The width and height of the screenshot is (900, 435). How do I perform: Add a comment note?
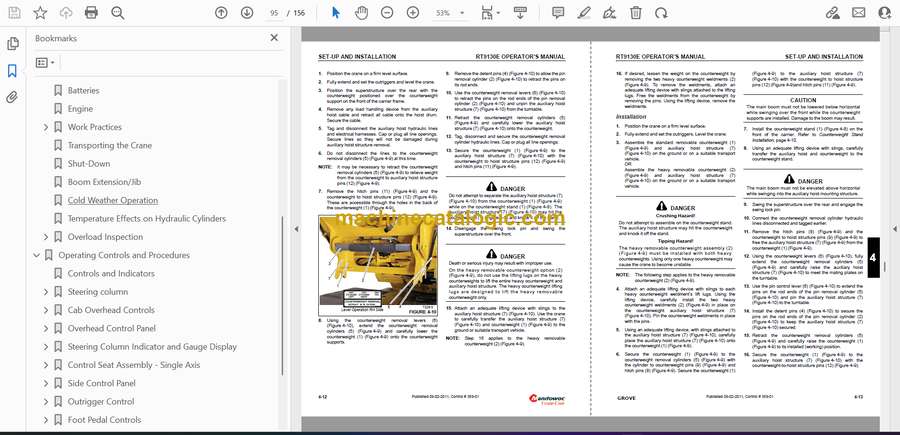tap(558, 13)
